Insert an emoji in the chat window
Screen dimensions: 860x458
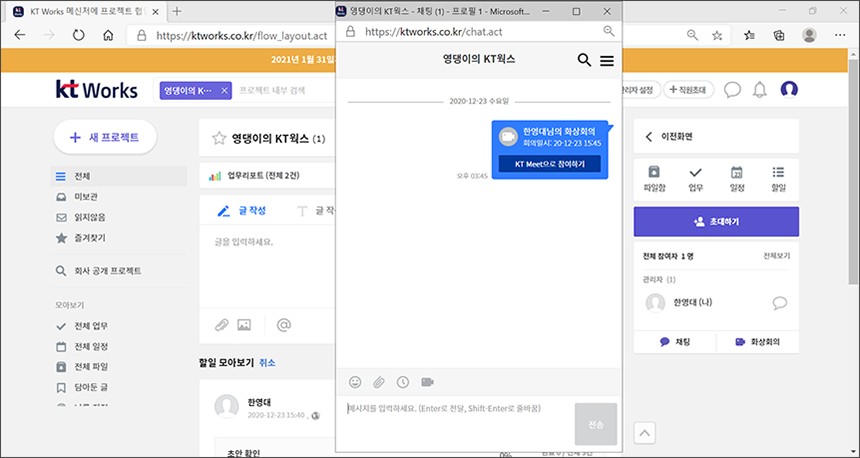click(355, 382)
